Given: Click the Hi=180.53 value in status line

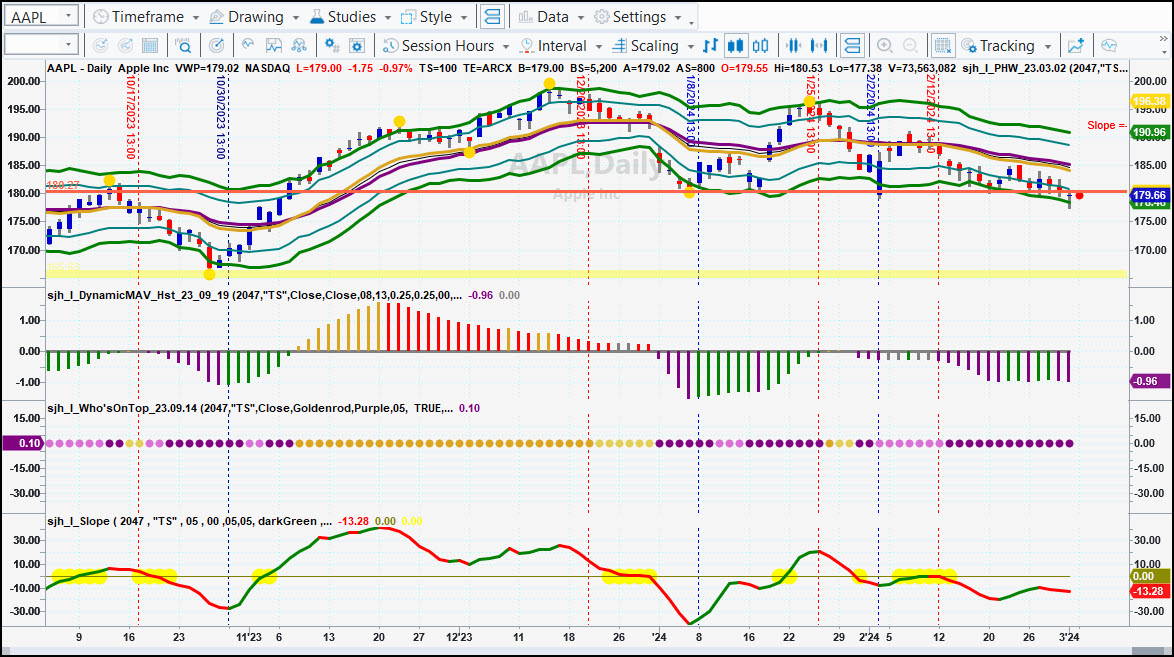Looking at the screenshot, I should click(x=797, y=68).
